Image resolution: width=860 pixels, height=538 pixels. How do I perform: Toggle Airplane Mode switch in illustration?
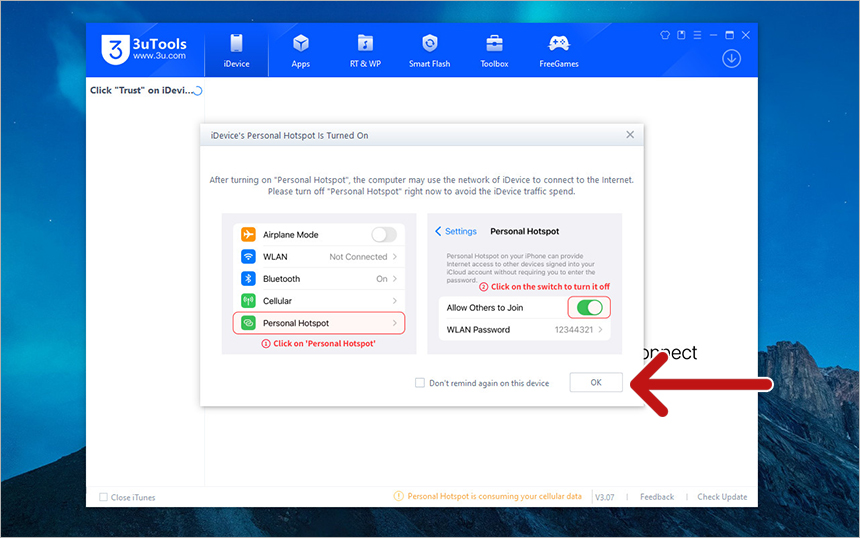coord(384,235)
